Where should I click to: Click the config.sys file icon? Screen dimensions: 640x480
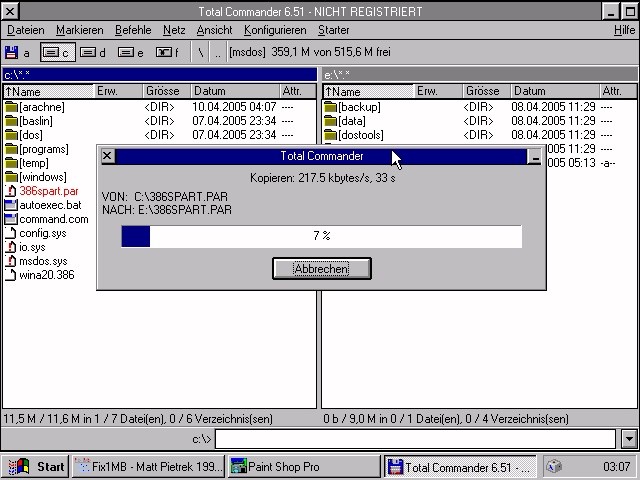pos(11,233)
